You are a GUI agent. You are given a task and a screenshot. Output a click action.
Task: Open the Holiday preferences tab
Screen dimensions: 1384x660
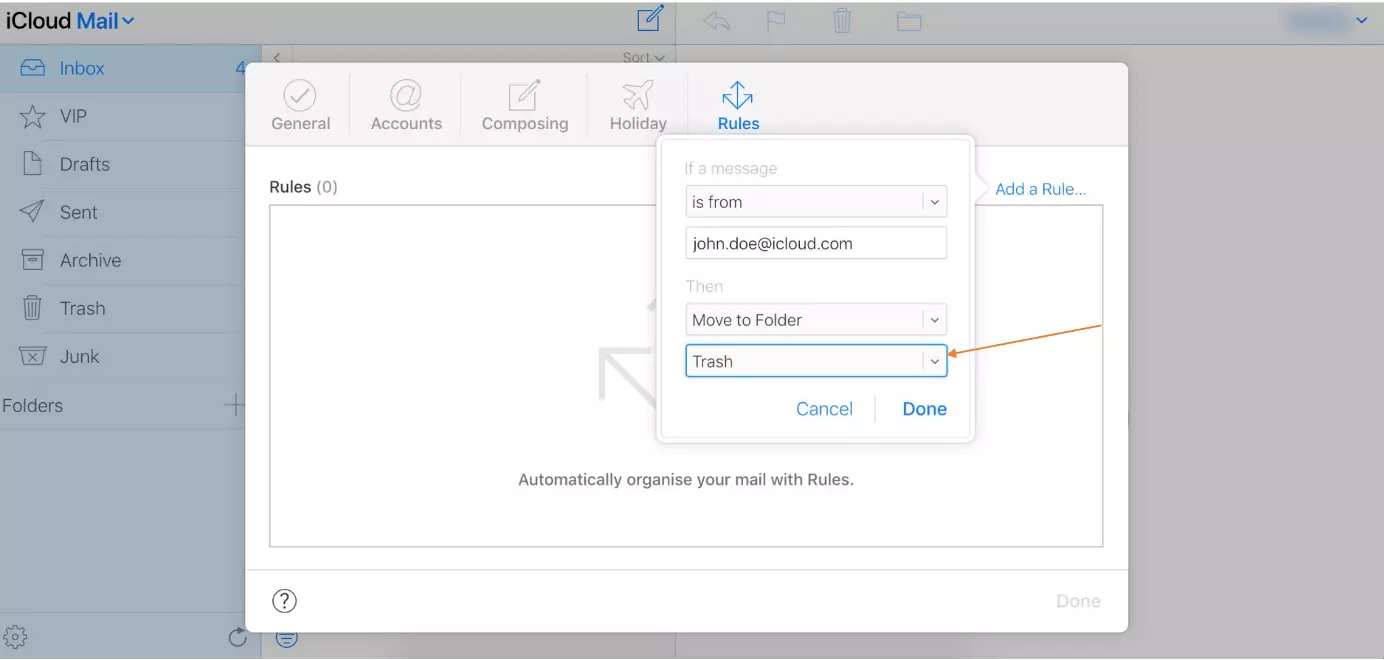(x=638, y=106)
